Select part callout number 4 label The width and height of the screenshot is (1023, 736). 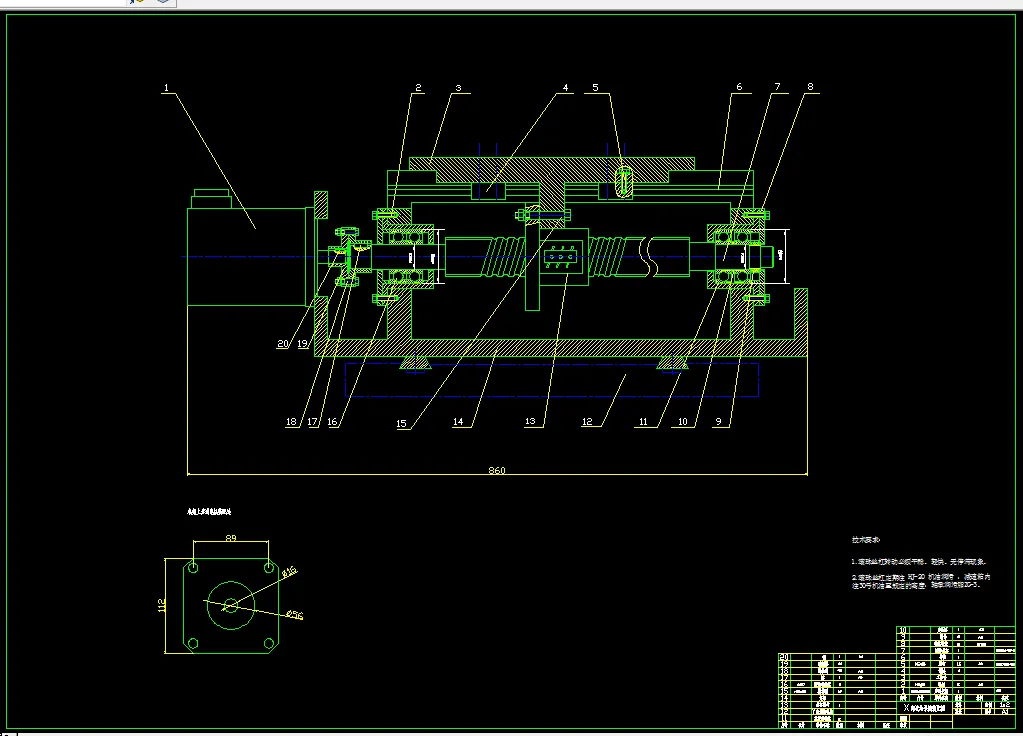pos(565,87)
